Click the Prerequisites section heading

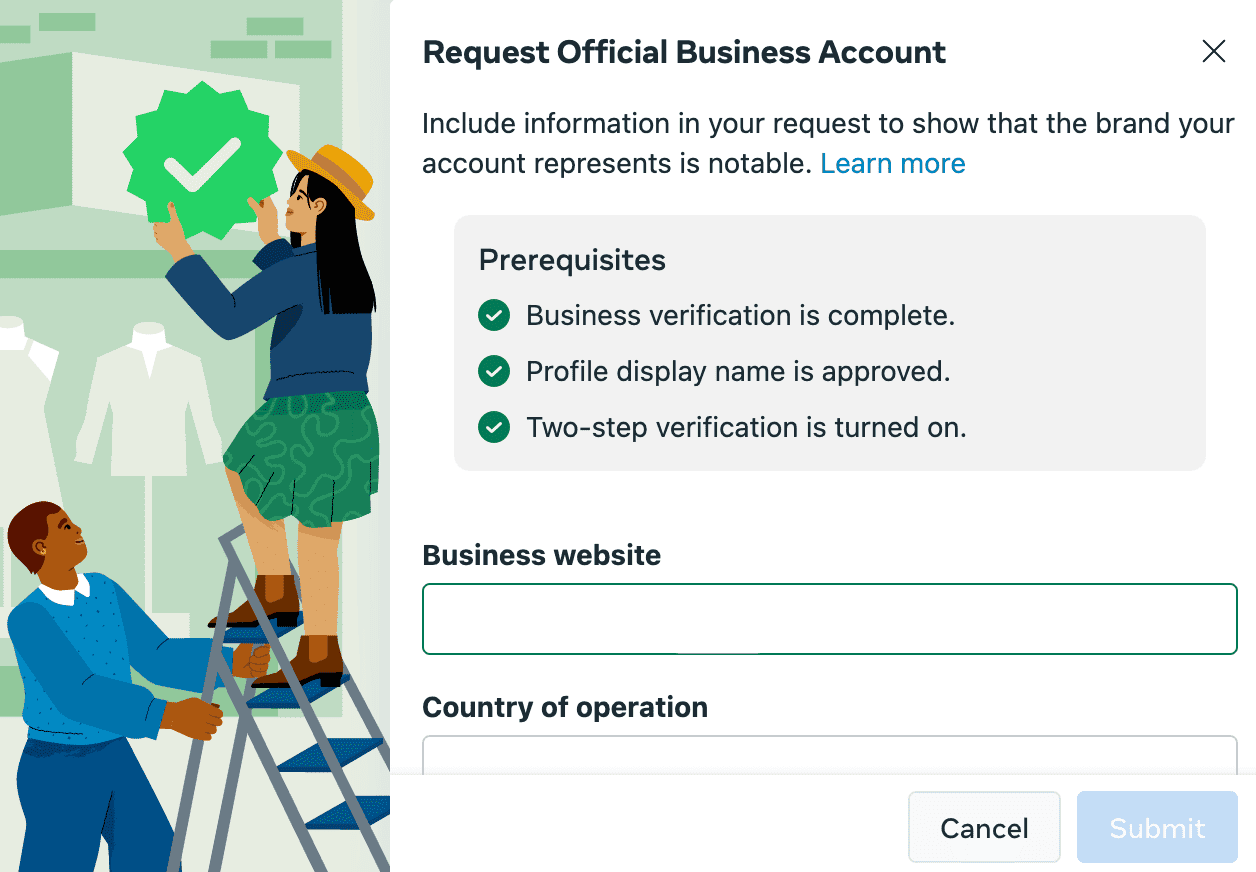pyautogui.click(x=572, y=260)
